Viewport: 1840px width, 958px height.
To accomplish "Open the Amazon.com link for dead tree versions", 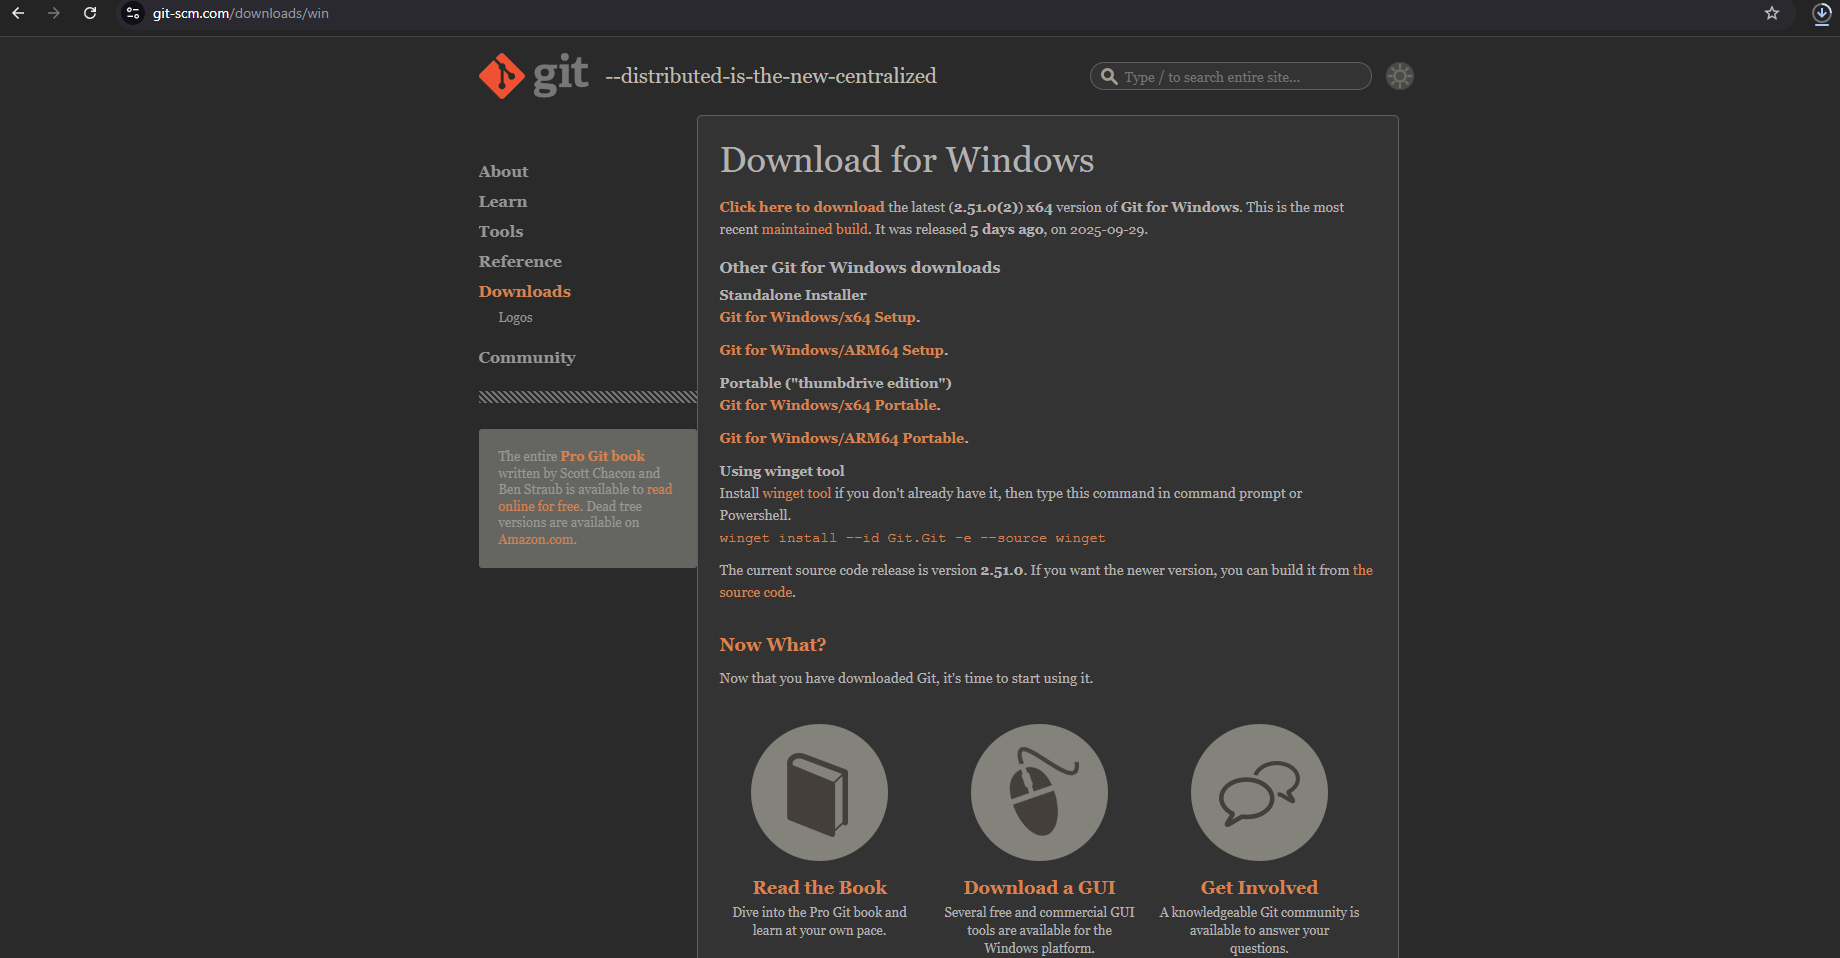I will pos(535,539).
